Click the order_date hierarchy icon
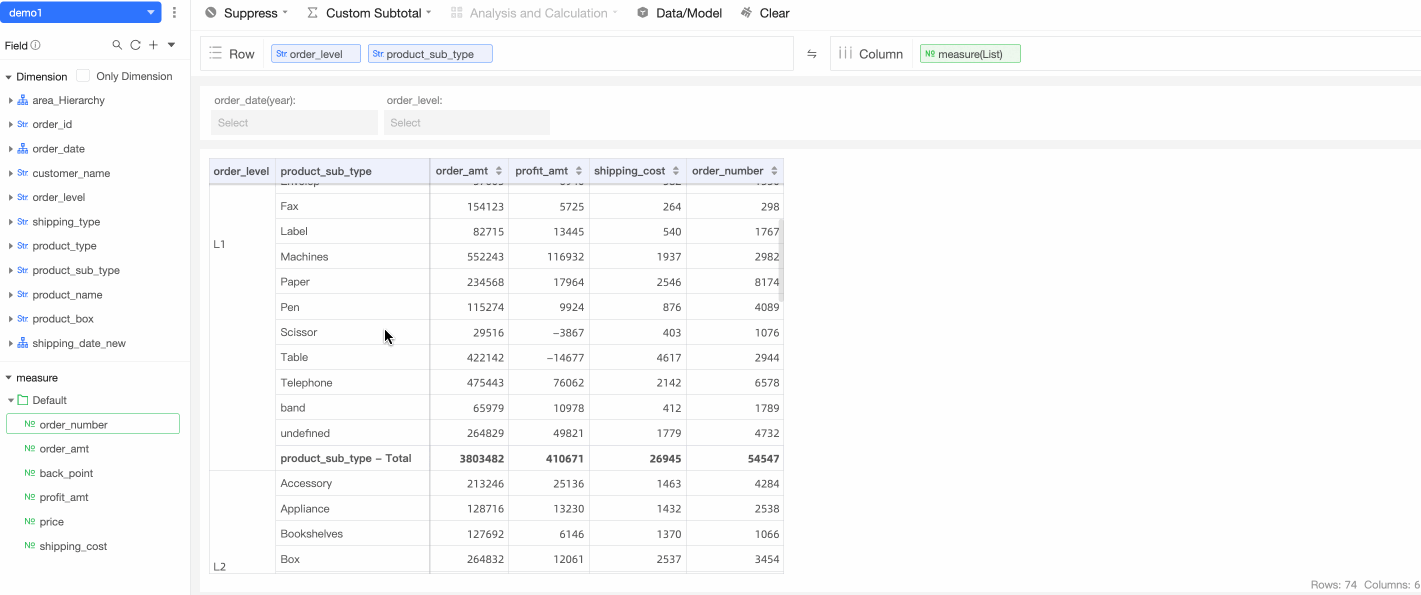The width and height of the screenshot is (1421, 595). point(23,149)
